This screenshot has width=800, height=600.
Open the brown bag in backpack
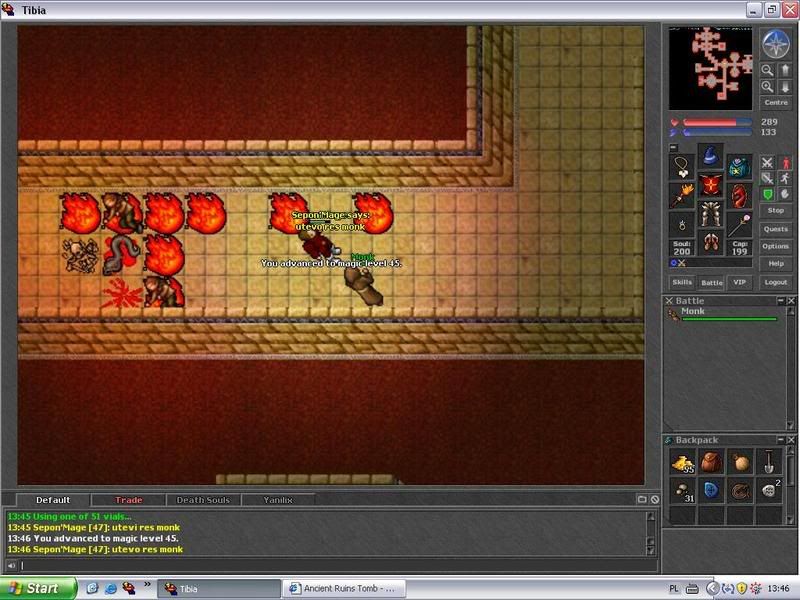[711, 462]
